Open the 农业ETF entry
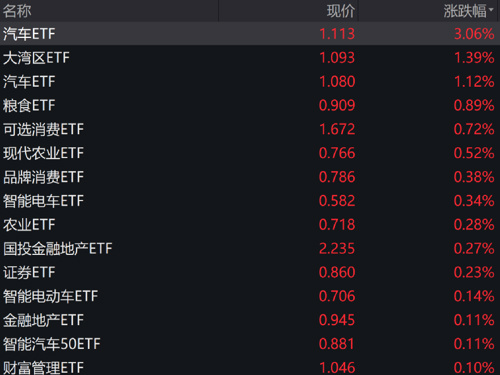This screenshot has width=500, height=375. tap(250, 225)
